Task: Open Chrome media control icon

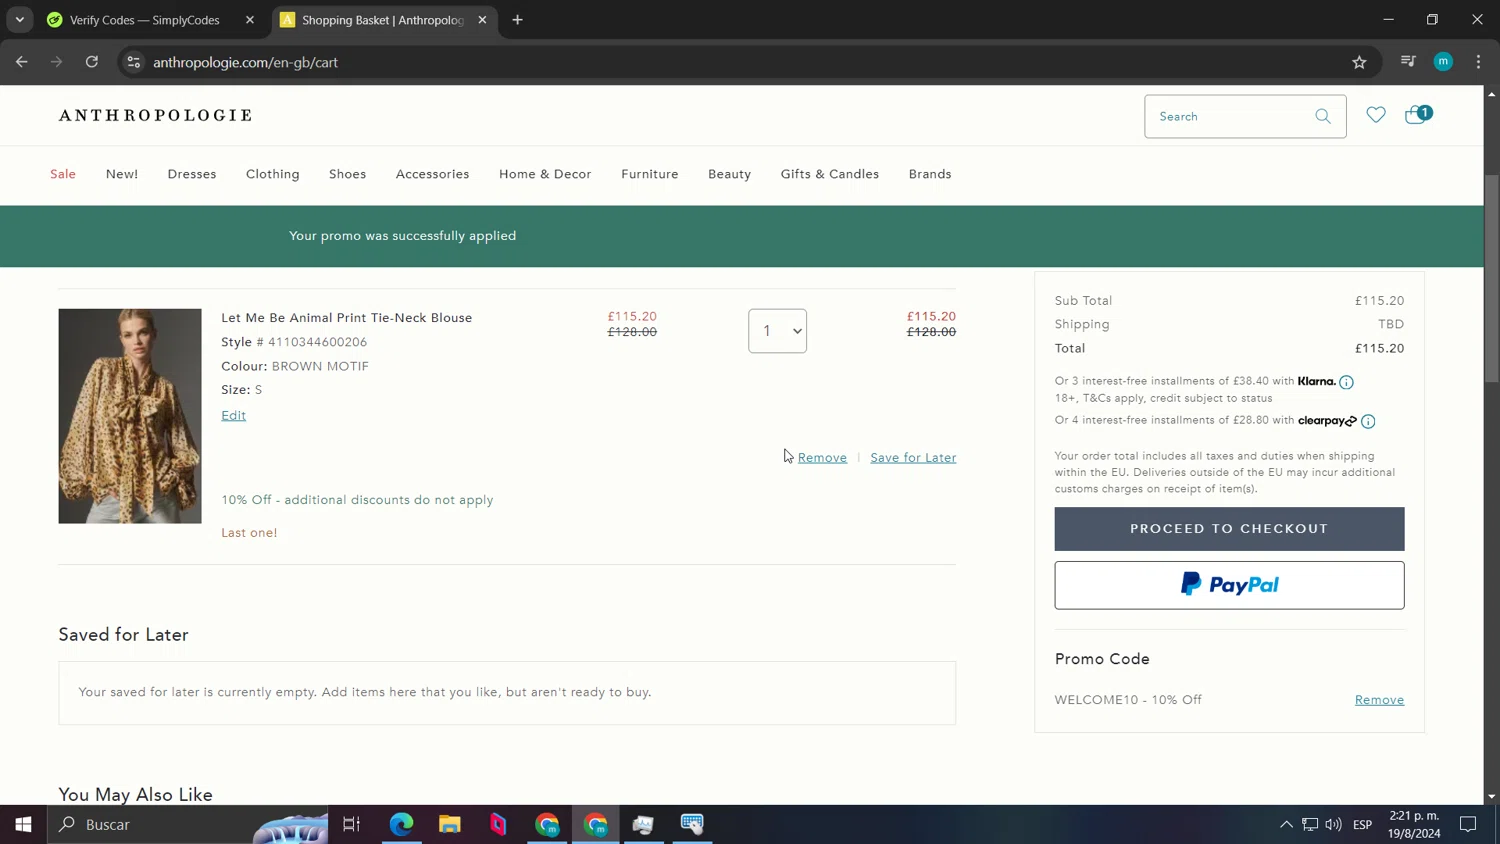Action: point(1408,62)
